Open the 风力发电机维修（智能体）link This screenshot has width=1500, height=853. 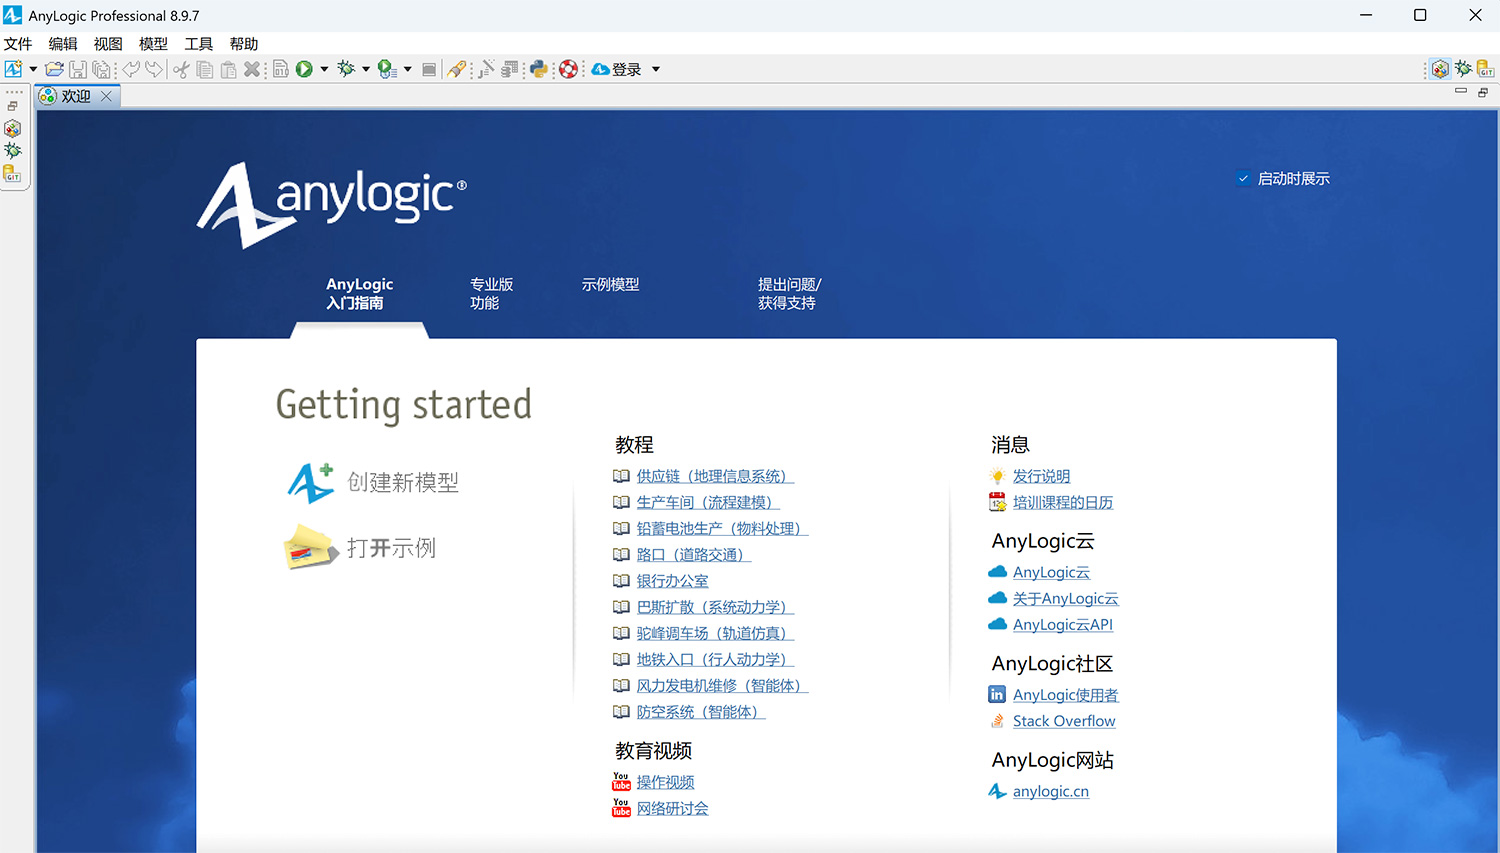click(722, 685)
